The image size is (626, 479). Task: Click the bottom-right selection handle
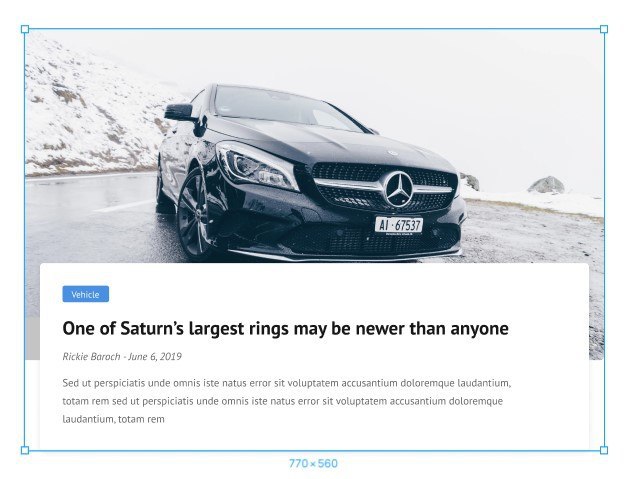pos(604,450)
